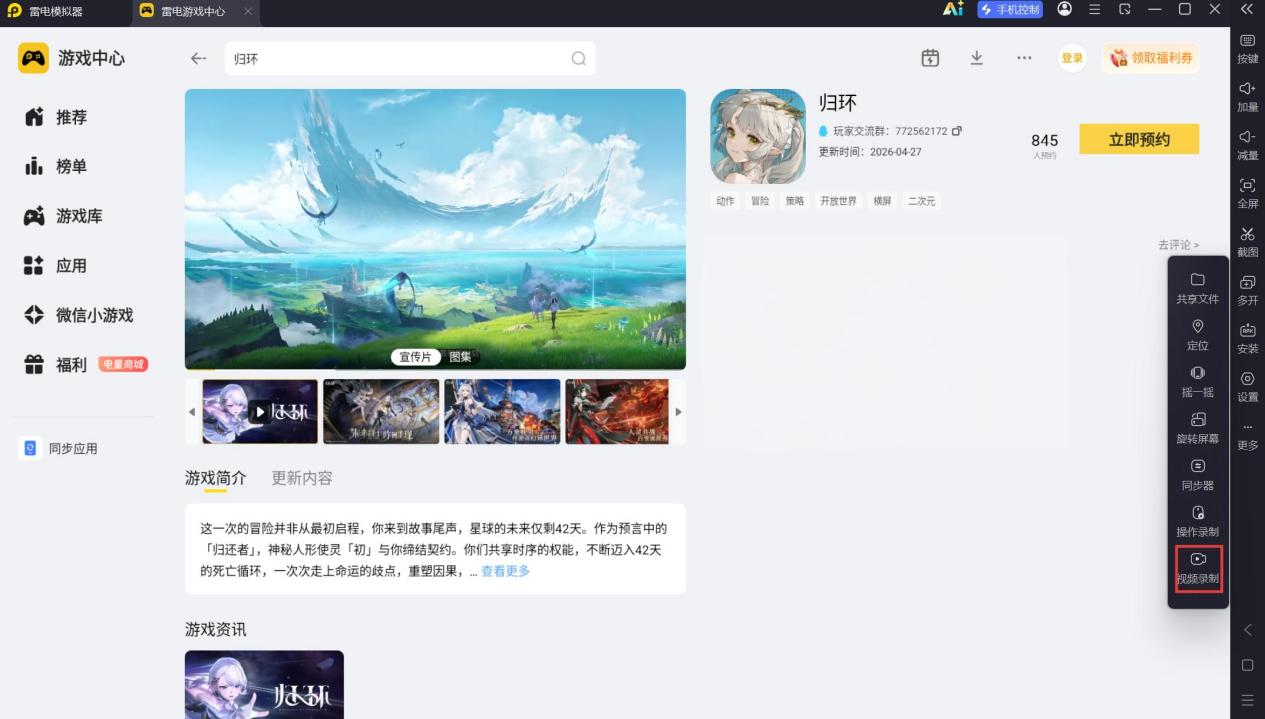
Task: Open 共享文件 shared folder
Action: tap(1197, 288)
